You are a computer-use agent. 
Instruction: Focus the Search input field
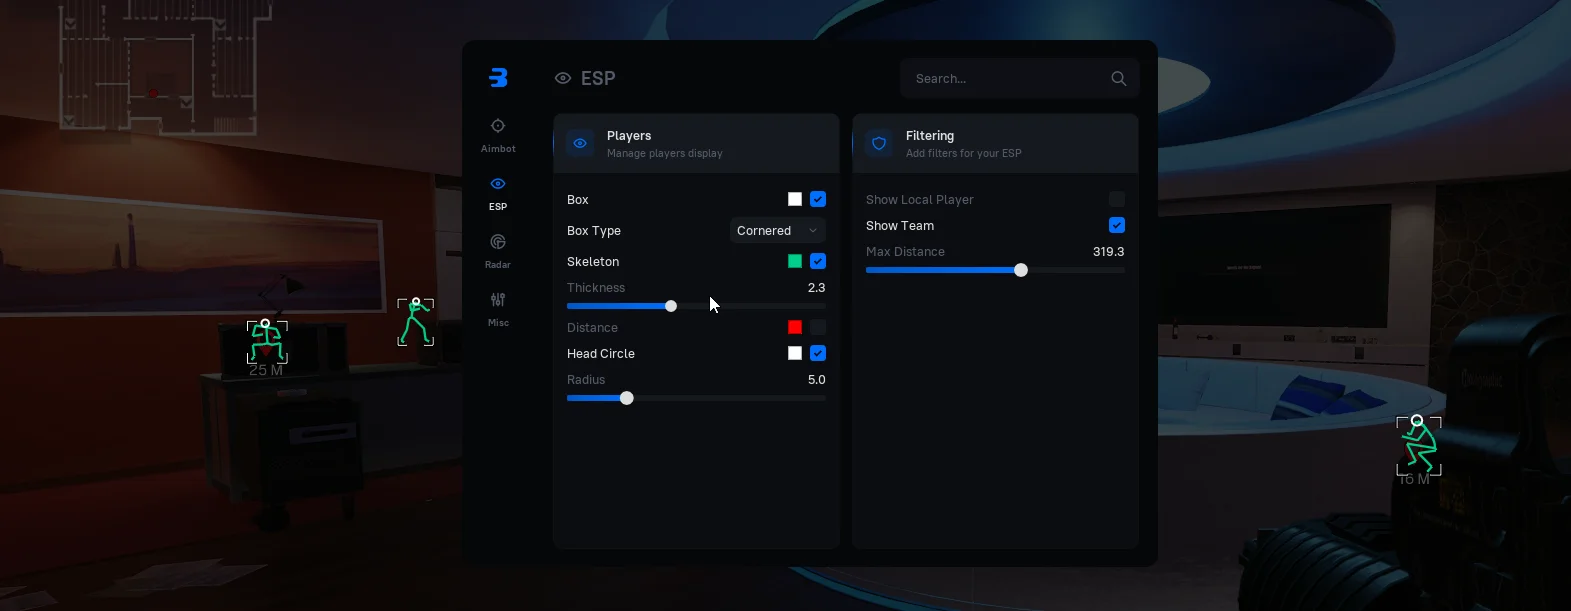pyautogui.click(x=1005, y=79)
